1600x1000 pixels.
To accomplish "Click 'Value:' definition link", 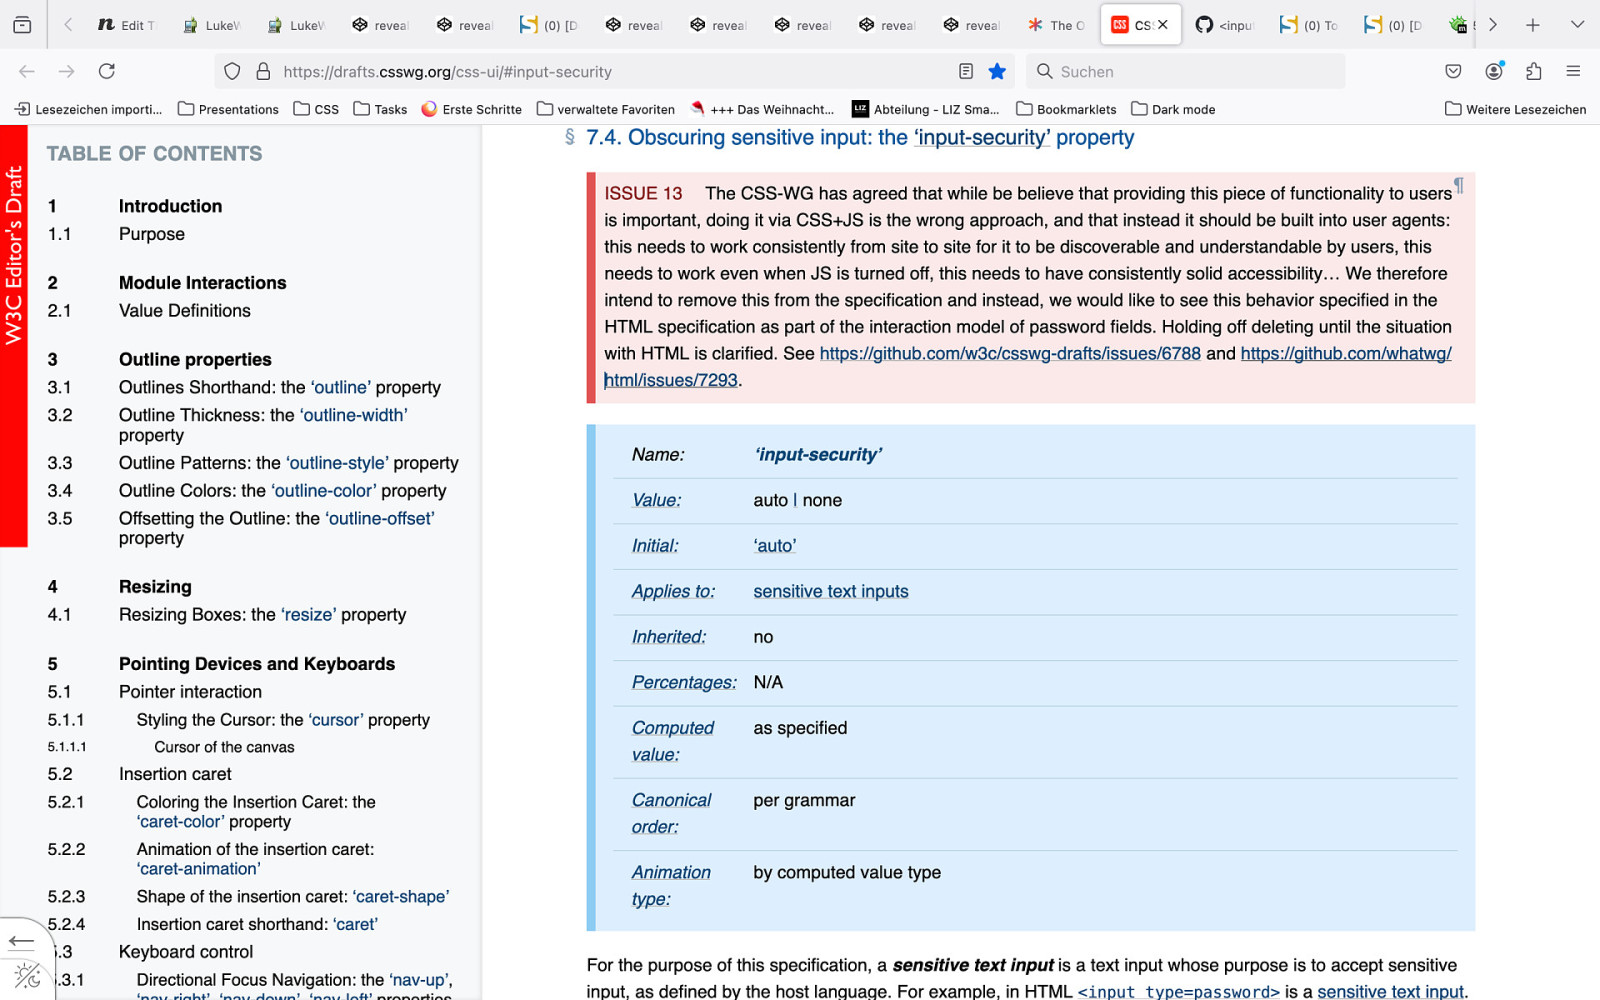I will click(656, 500).
